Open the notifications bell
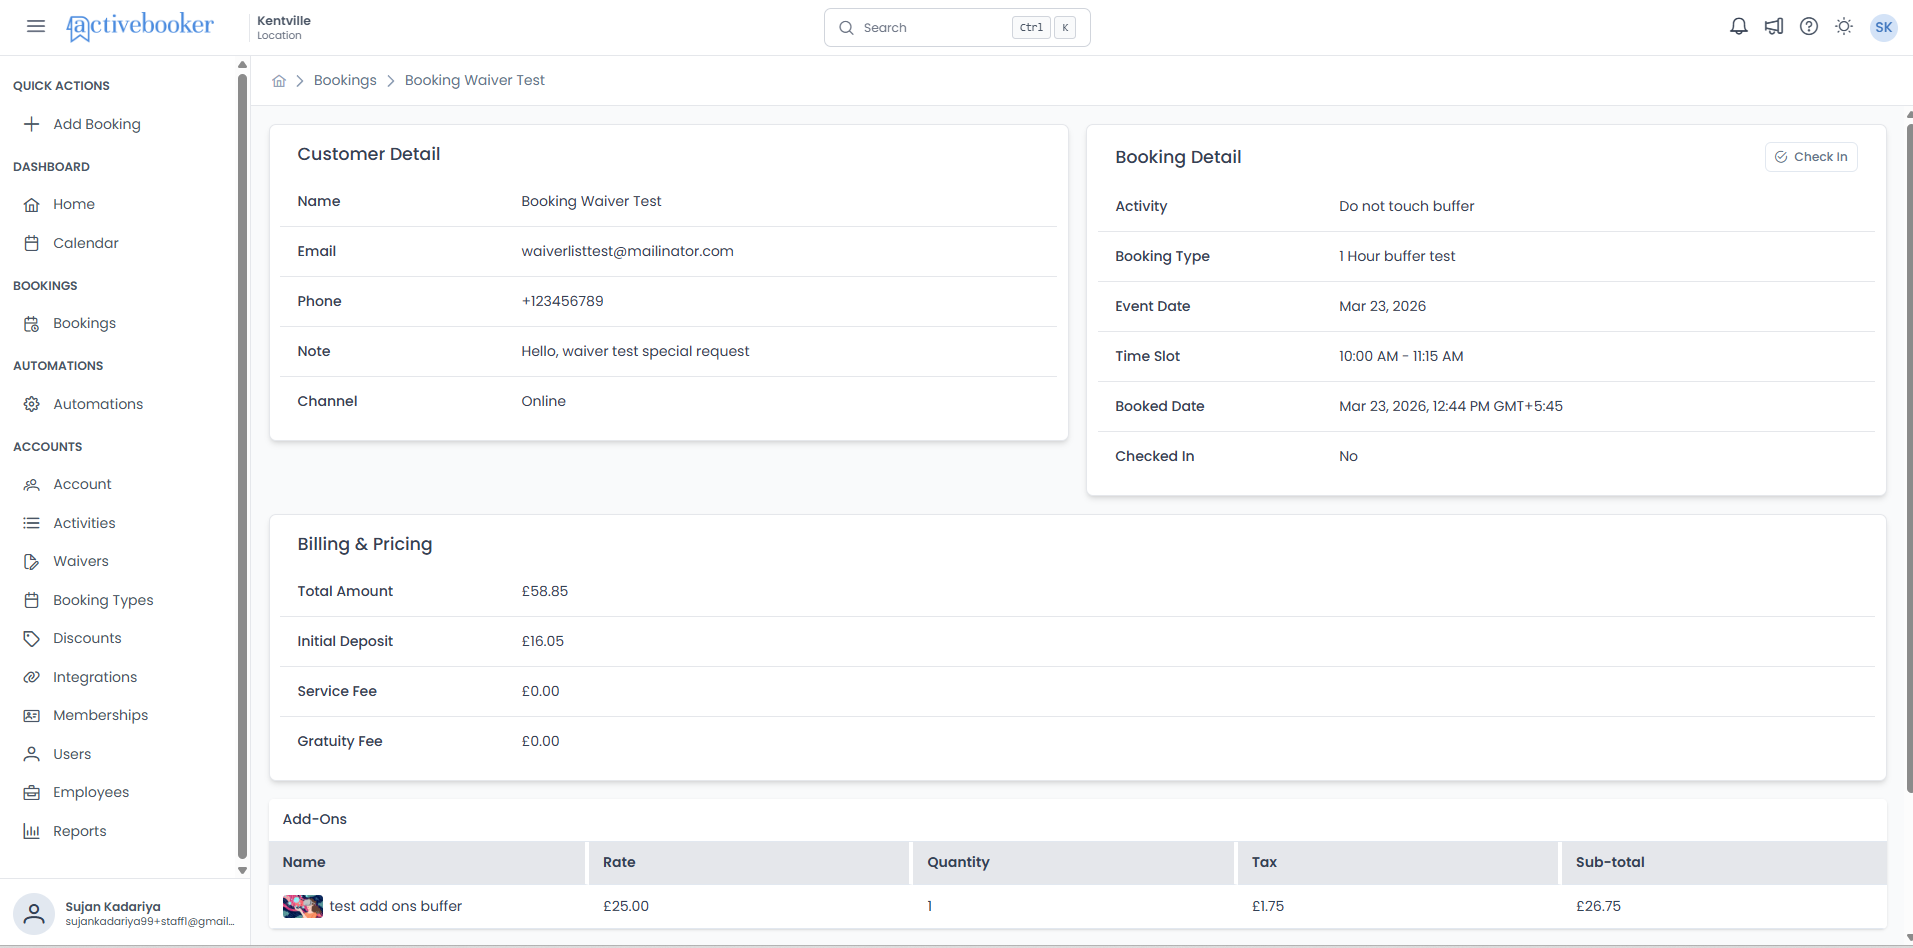1913x948 pixels. pyautogui.click(x=1739, y=27)
